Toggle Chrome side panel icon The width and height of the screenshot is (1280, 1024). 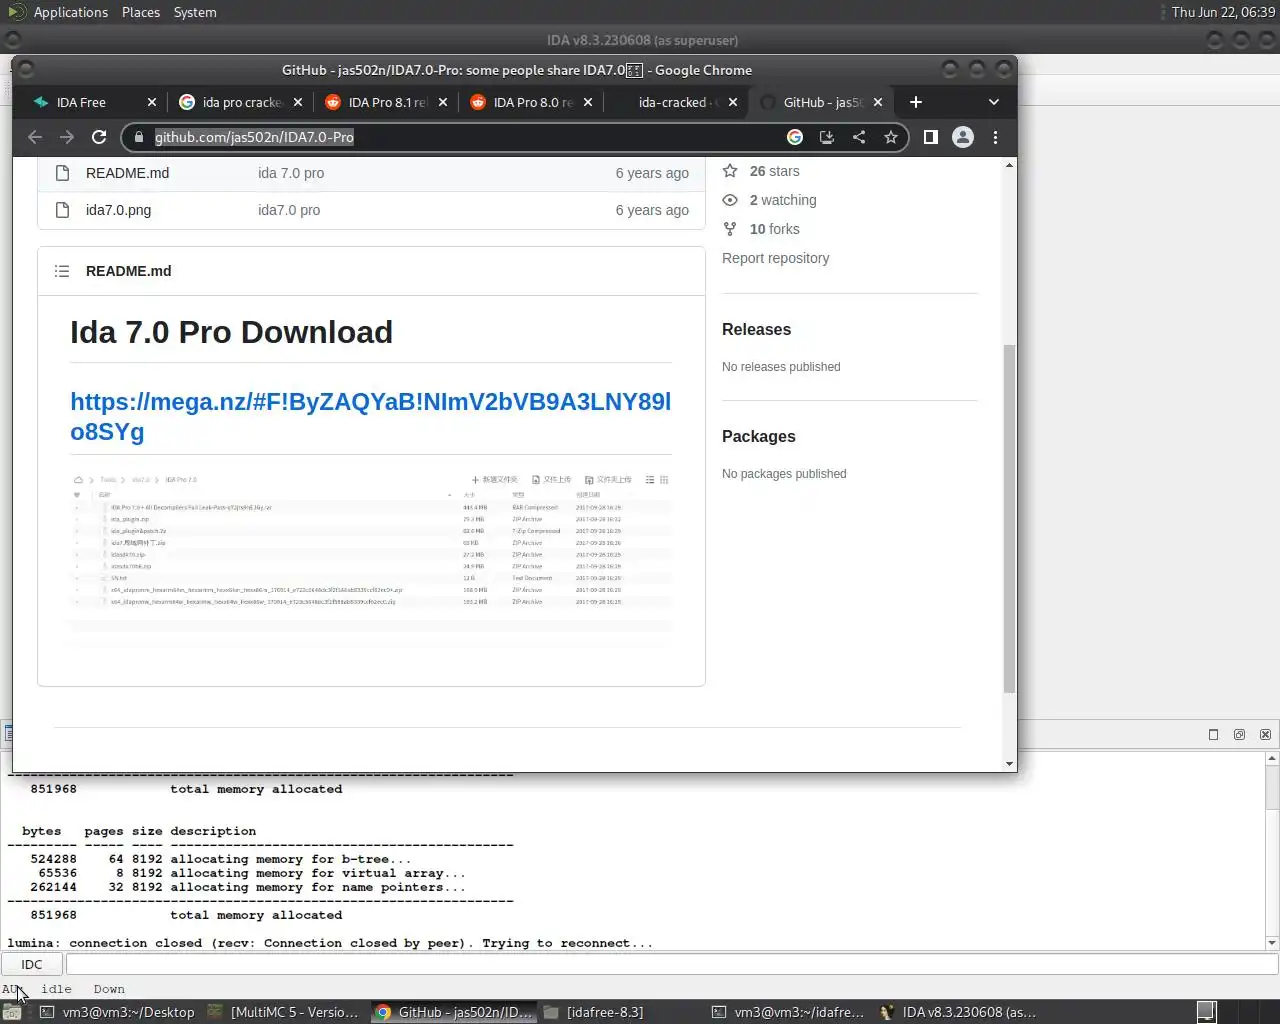tap(931, 137)
